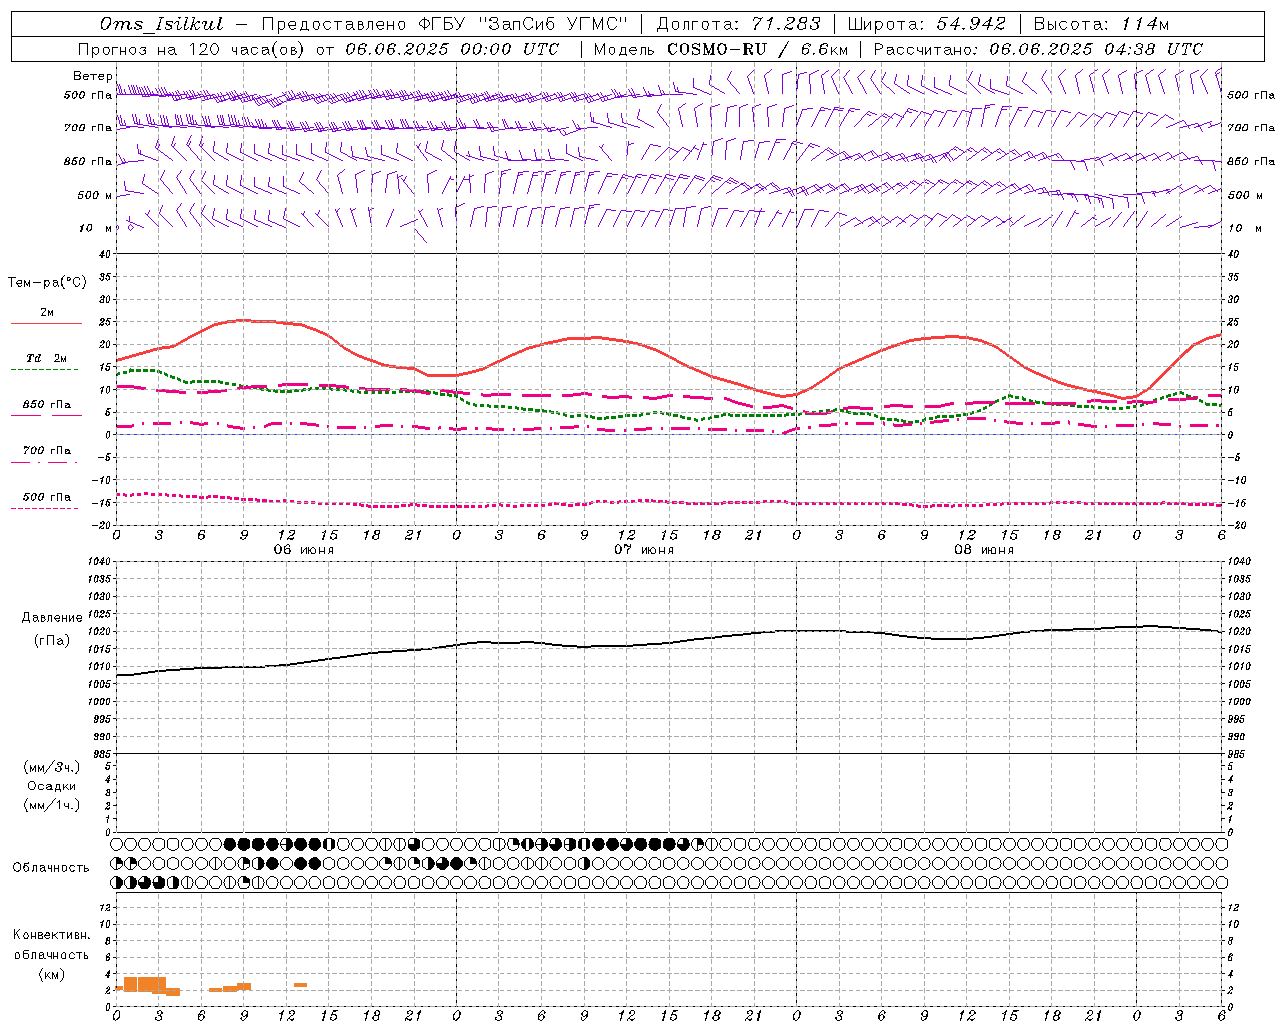
Task: Click the "(гПа)" unit label under Давление
Action: coord(52,640)
